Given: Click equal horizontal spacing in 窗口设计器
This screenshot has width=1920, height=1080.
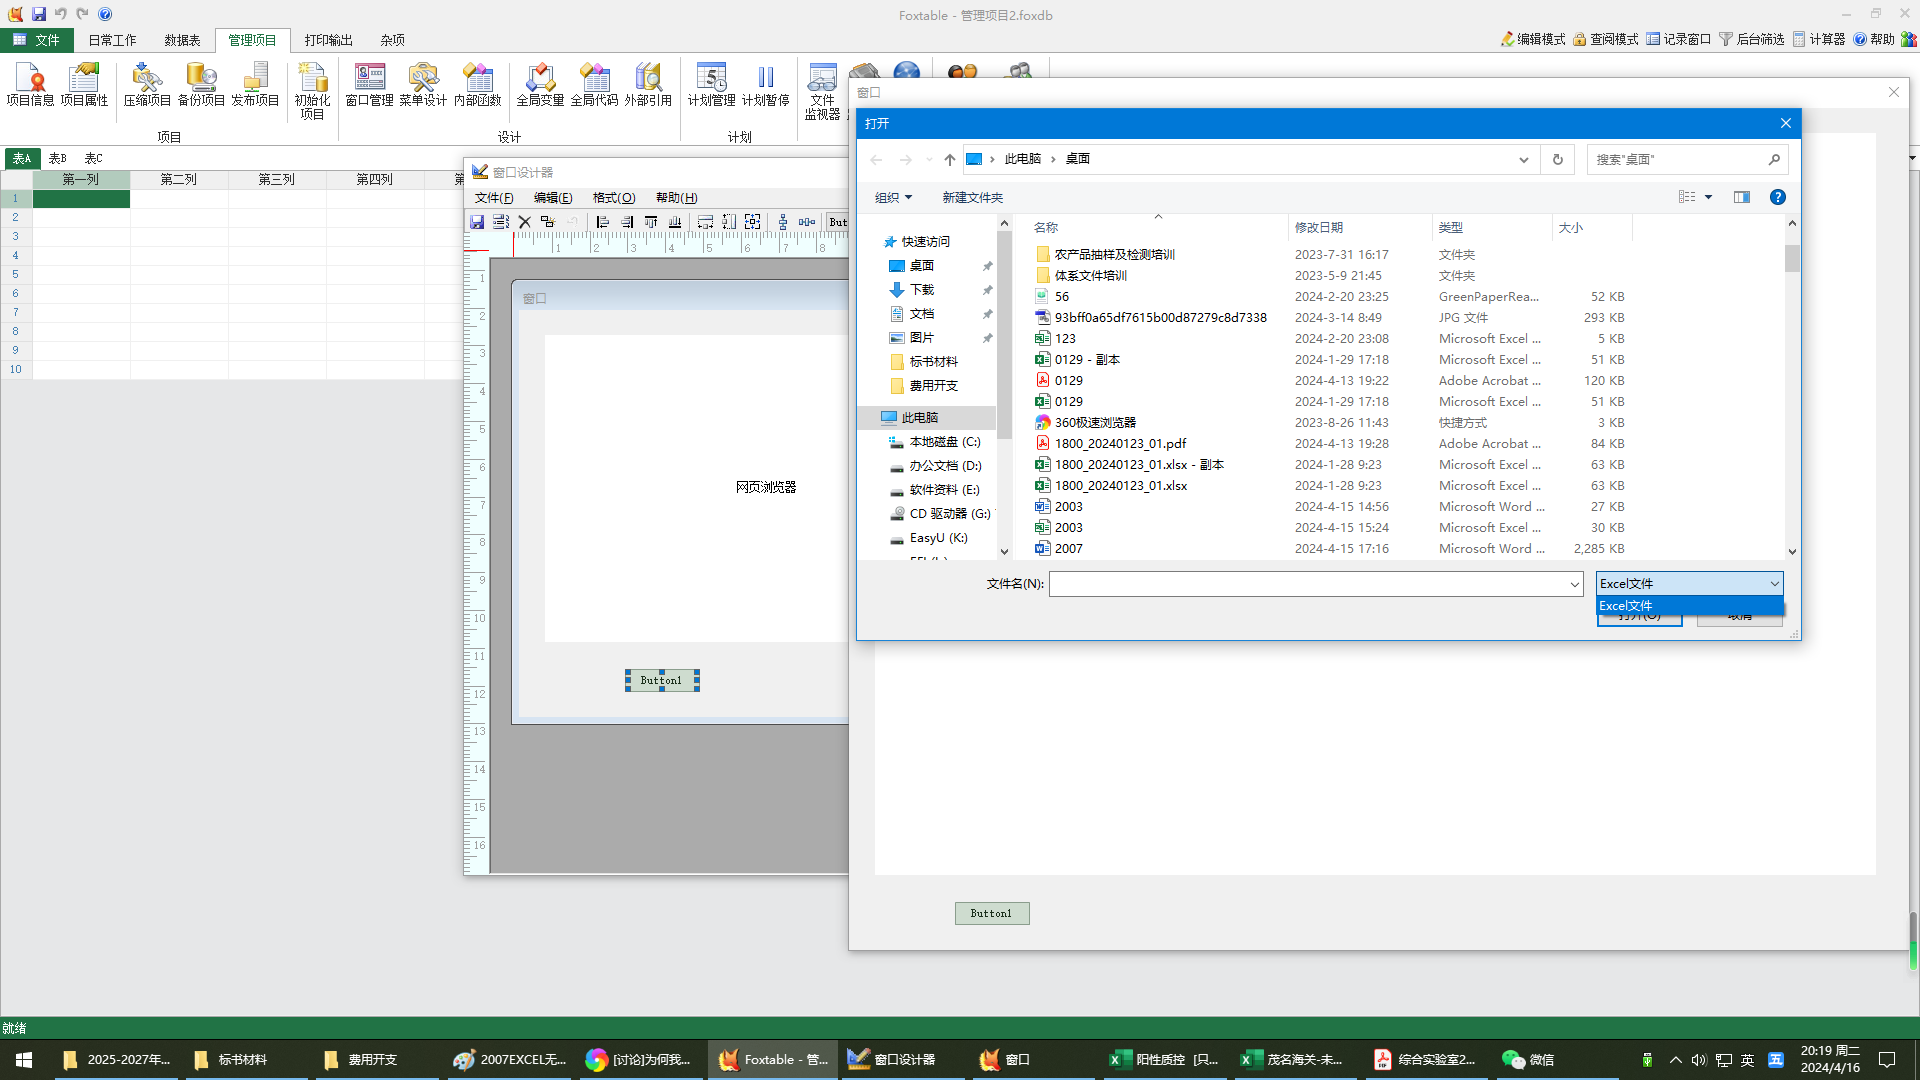Looking at the screenshot, I should (807, 222).
